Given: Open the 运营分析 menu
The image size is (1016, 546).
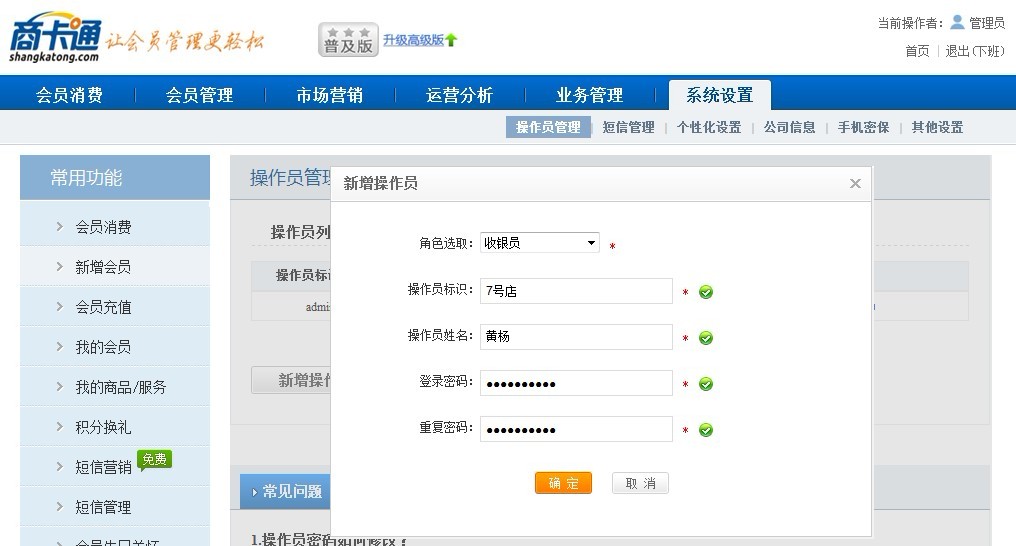Looking at the screenshot, I should [x=459, y=95].
